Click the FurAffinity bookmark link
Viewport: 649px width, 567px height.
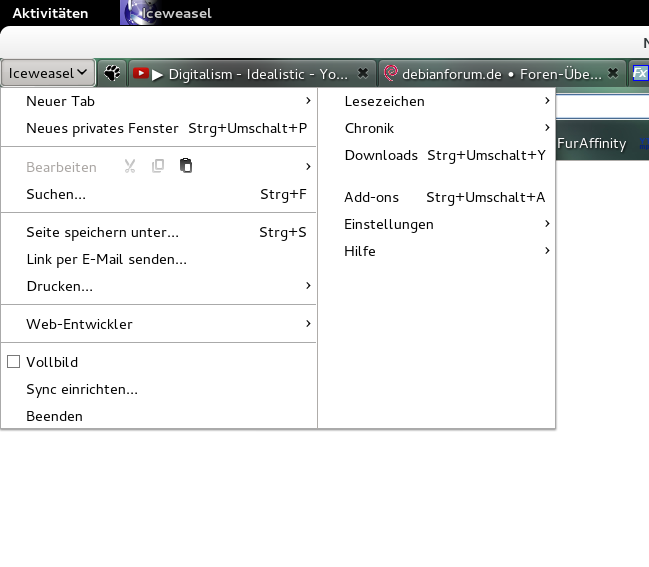tap(591, 143)
